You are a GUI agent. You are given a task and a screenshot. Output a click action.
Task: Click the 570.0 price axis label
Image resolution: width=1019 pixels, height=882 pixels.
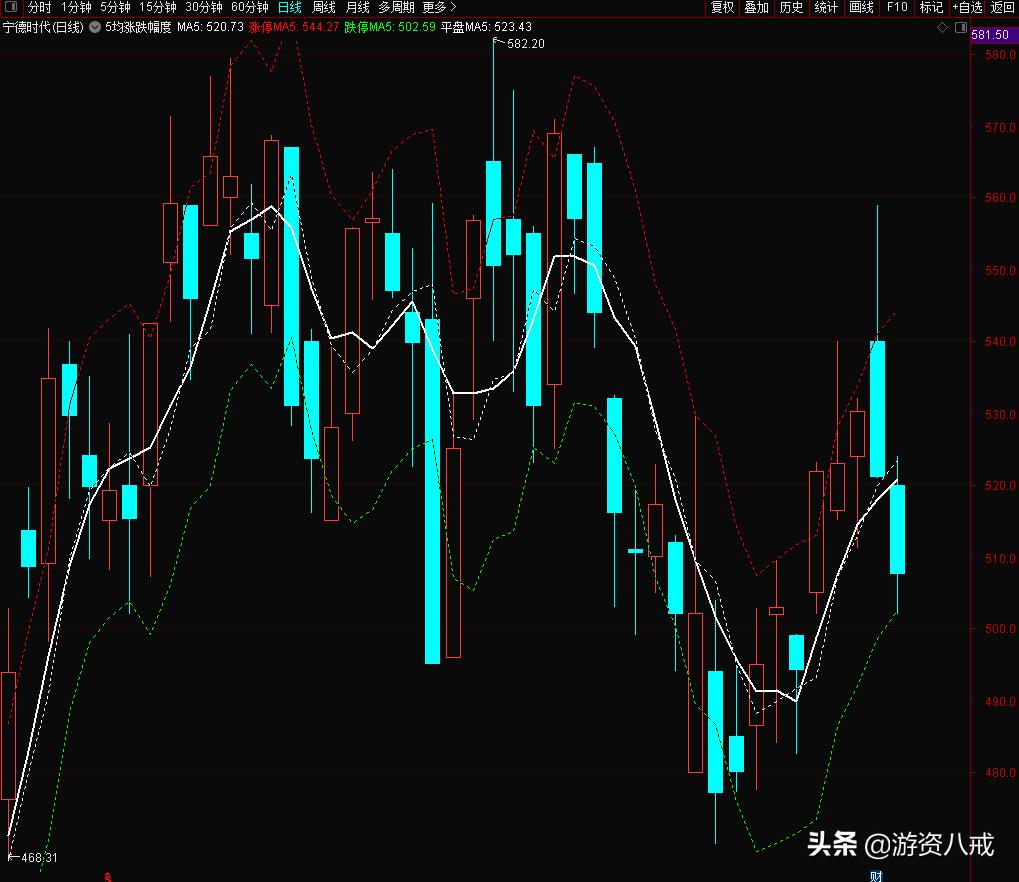(1000, 128)
